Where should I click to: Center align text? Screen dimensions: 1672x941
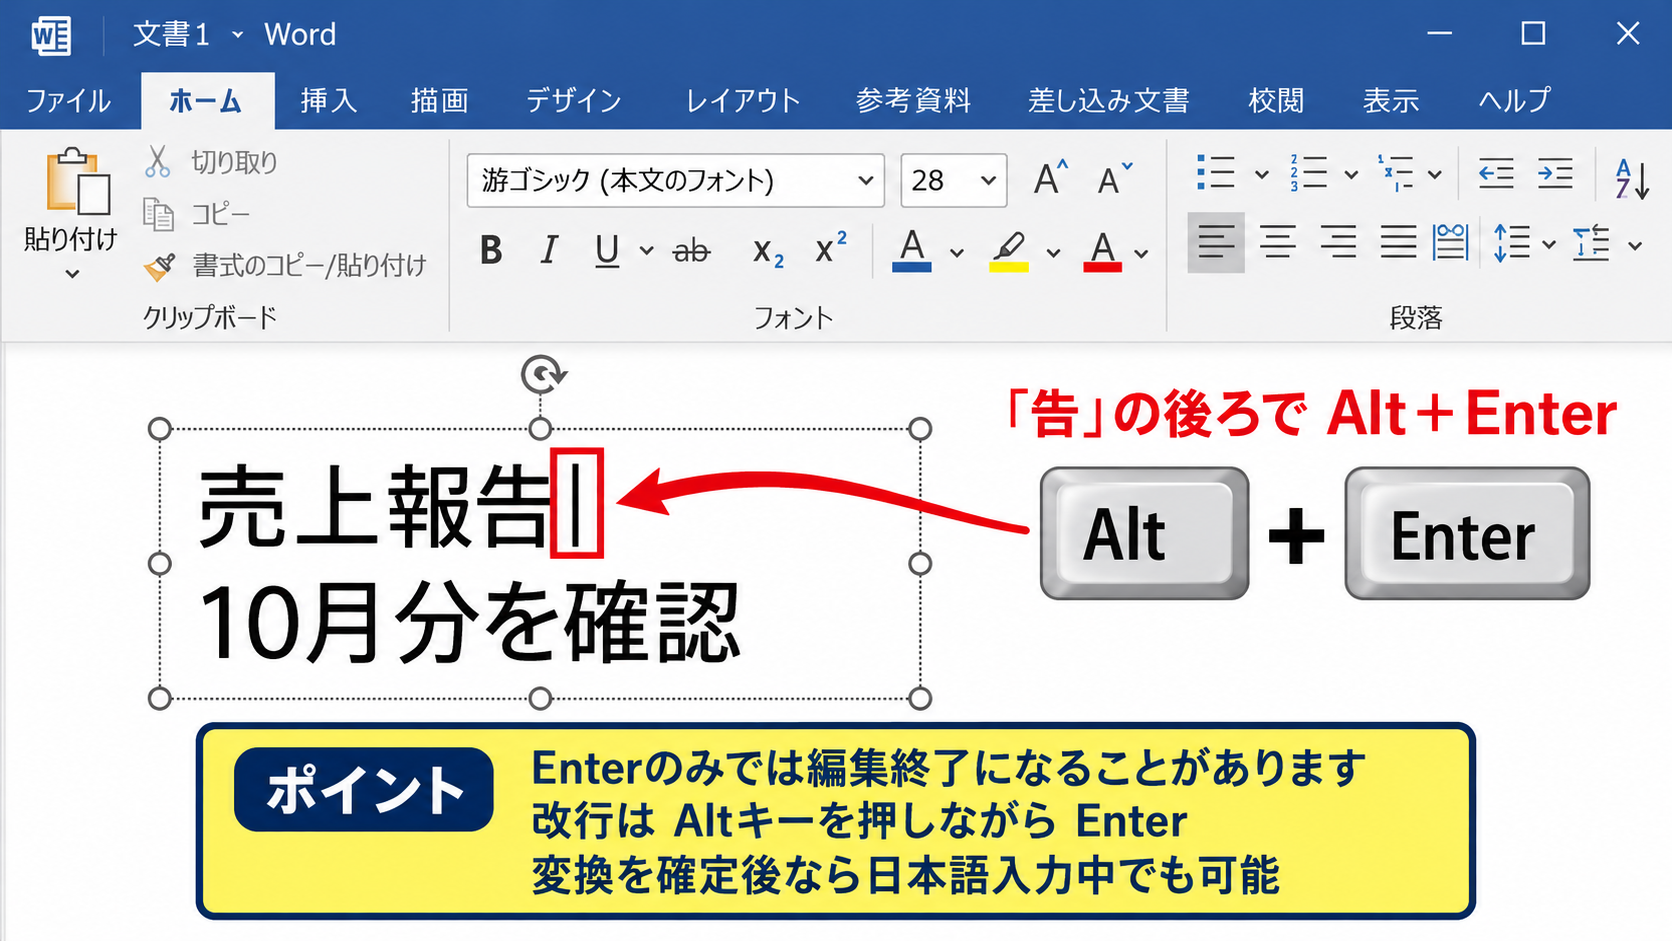[x=1277, y=242]
